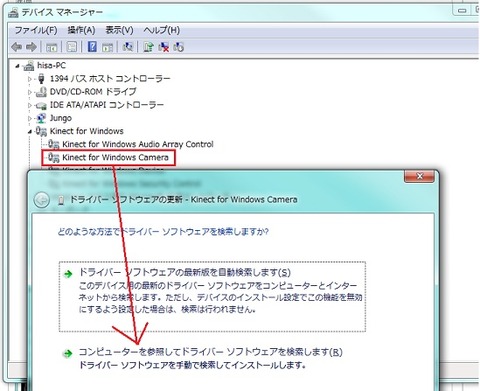Click the round back button in driver dialog

pos(42,200)
